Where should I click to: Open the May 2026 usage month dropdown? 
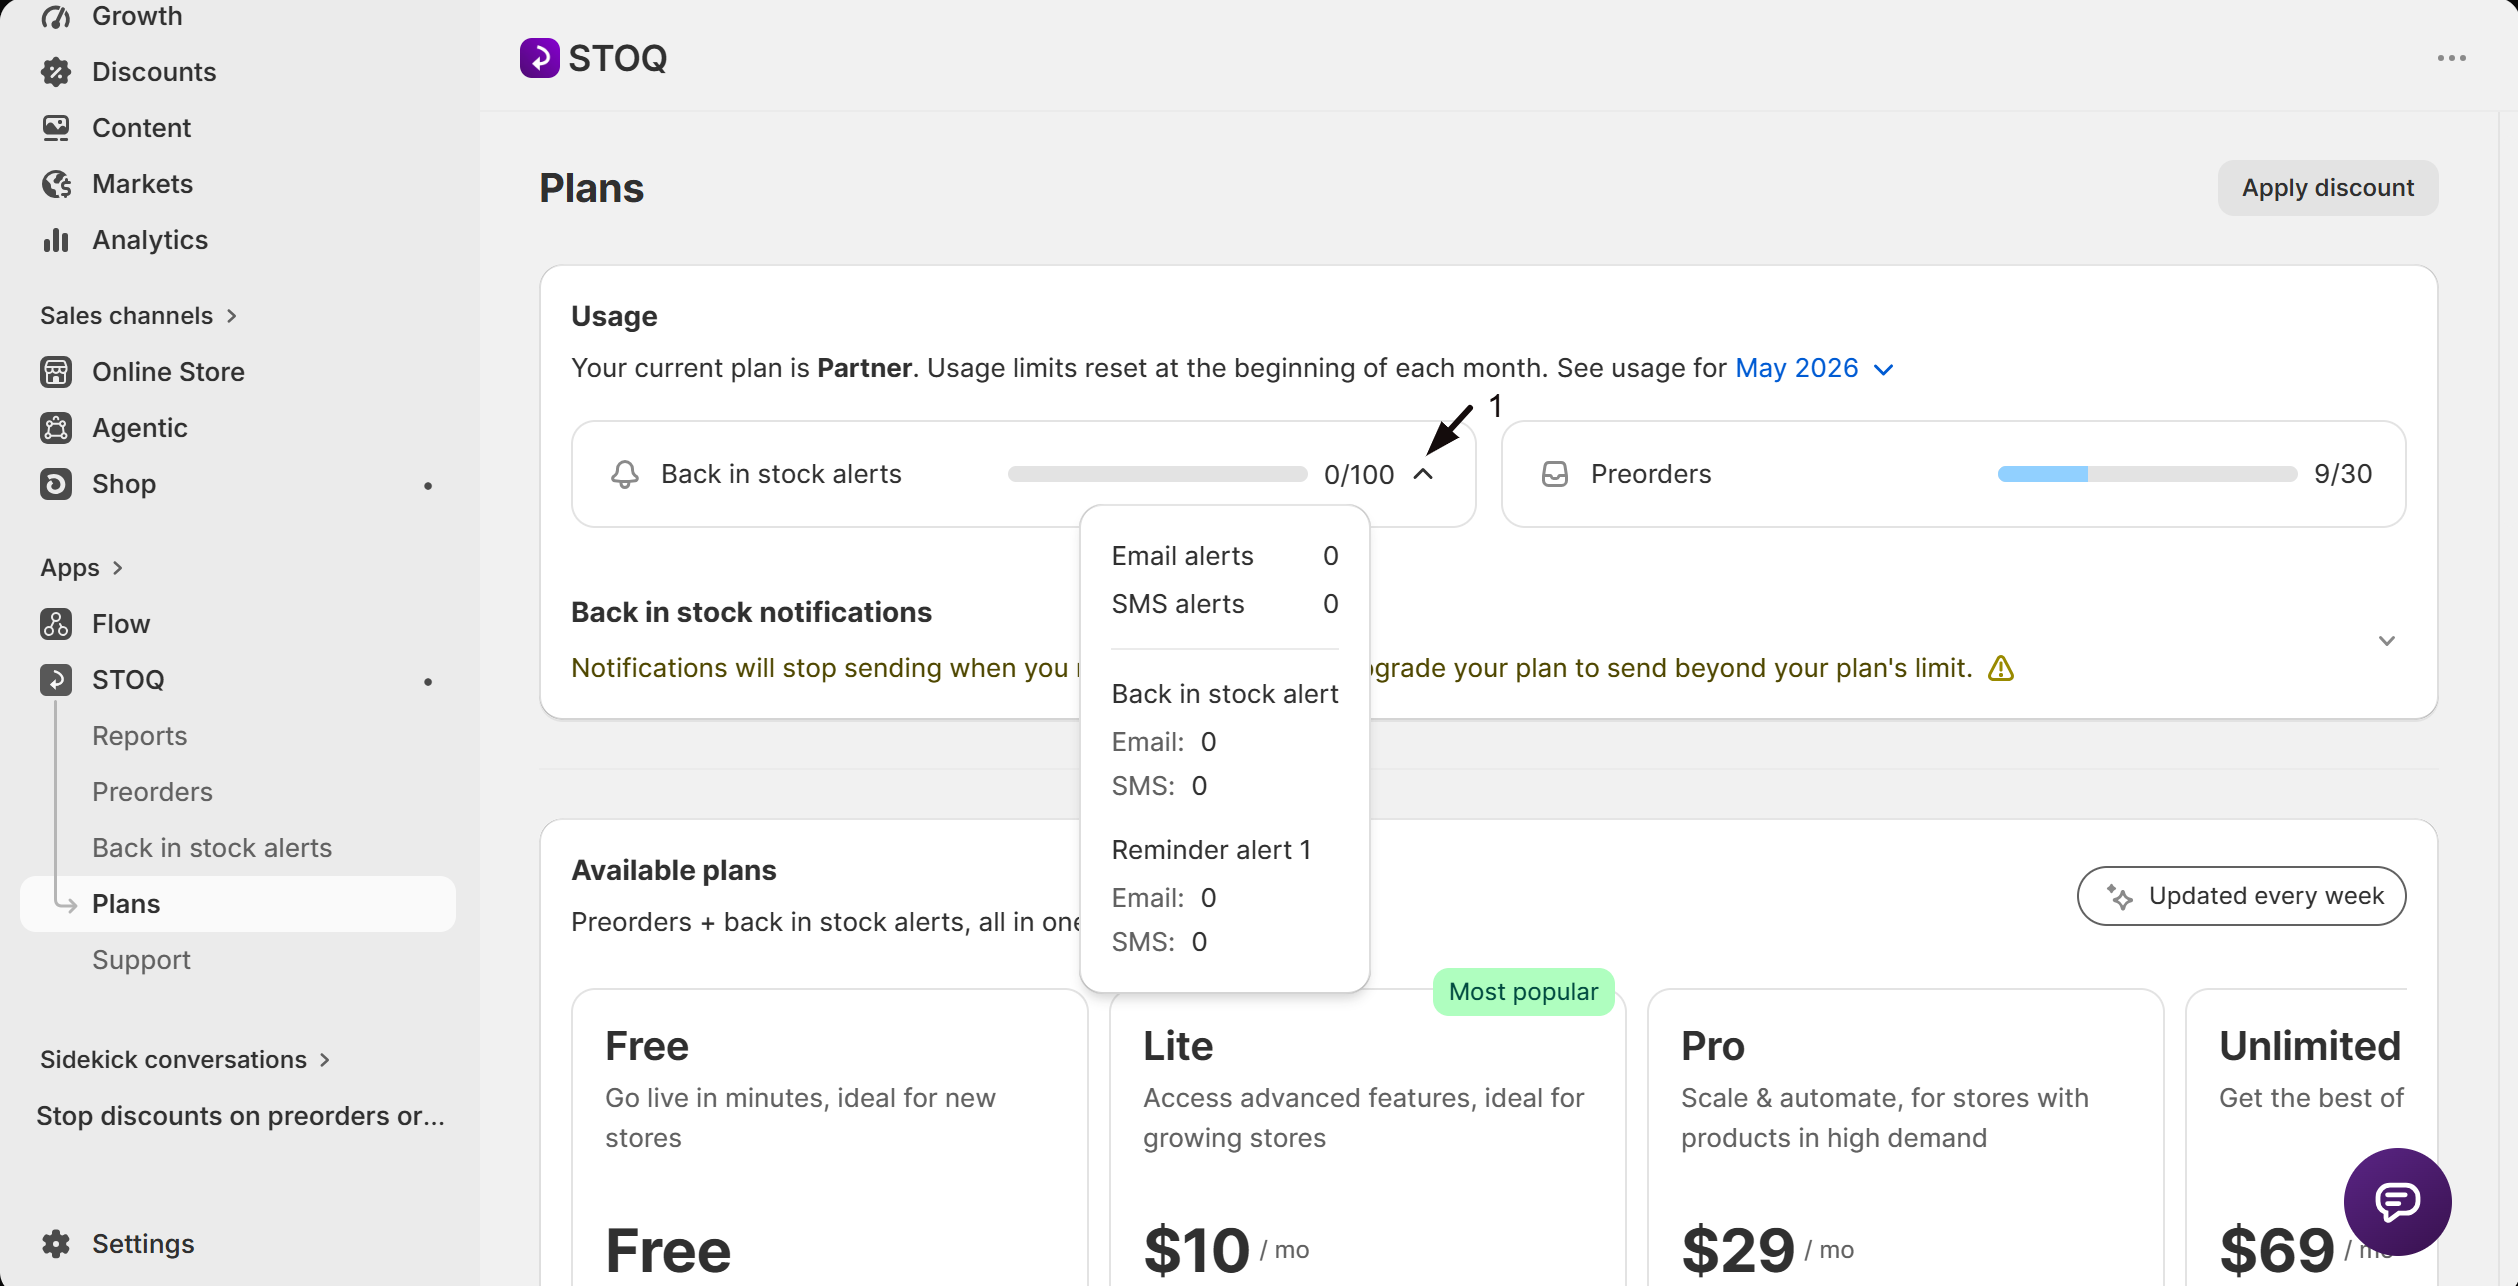1814,368
